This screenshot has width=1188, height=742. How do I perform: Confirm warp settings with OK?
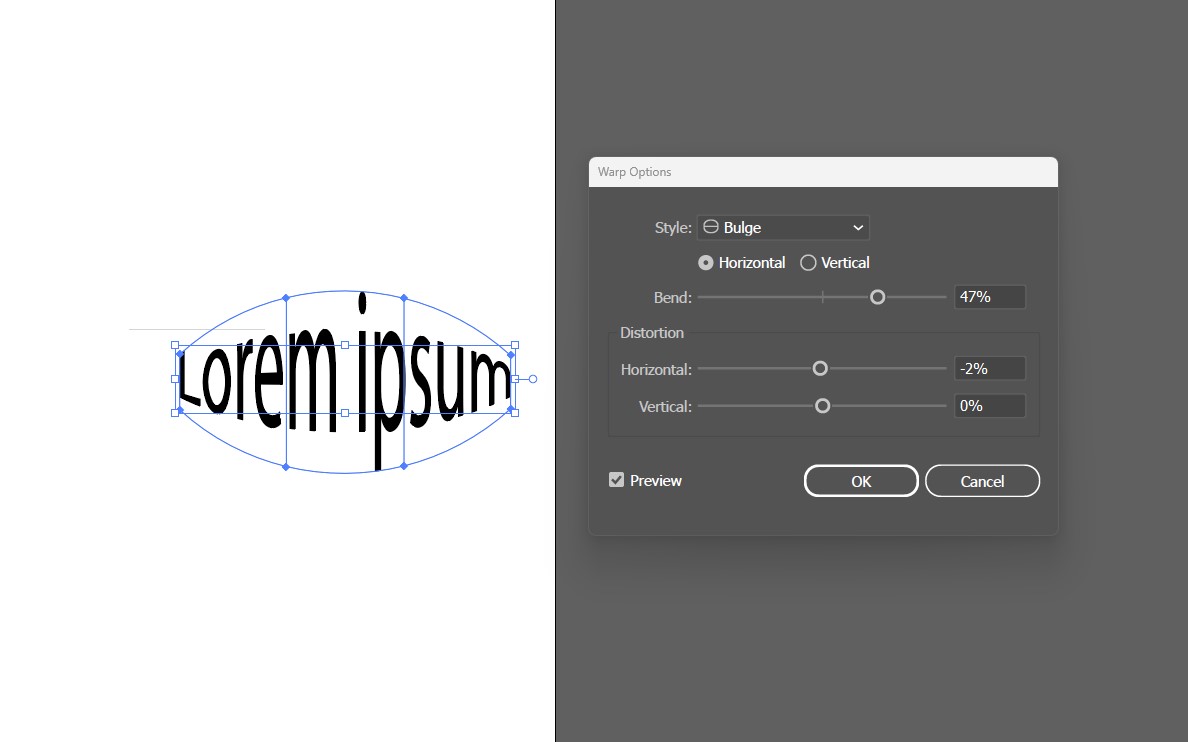pos(861,480)
